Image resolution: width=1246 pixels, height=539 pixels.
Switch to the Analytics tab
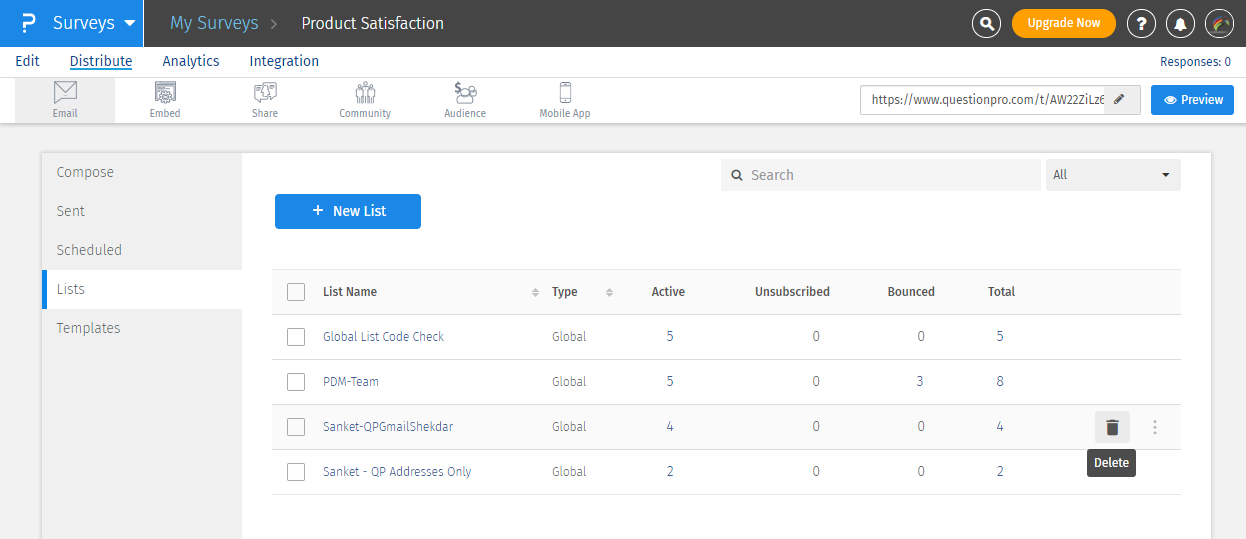[191, 61]
